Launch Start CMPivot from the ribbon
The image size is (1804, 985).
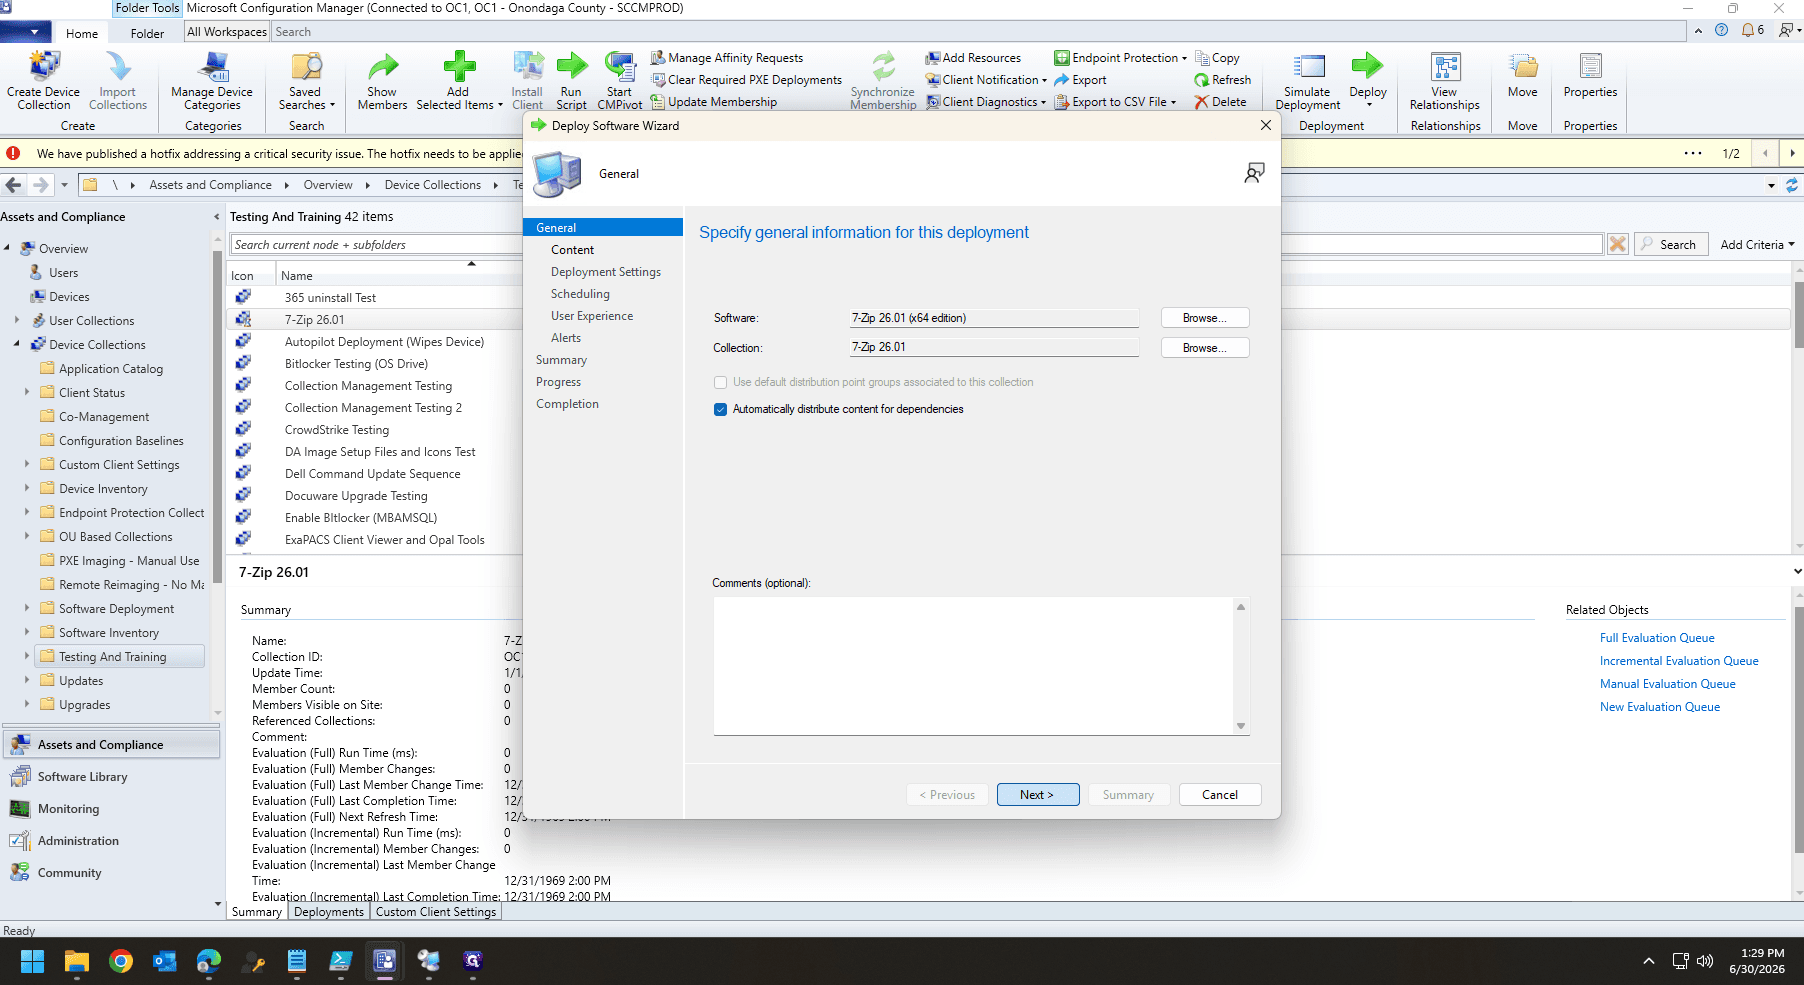tap(620, 80)
